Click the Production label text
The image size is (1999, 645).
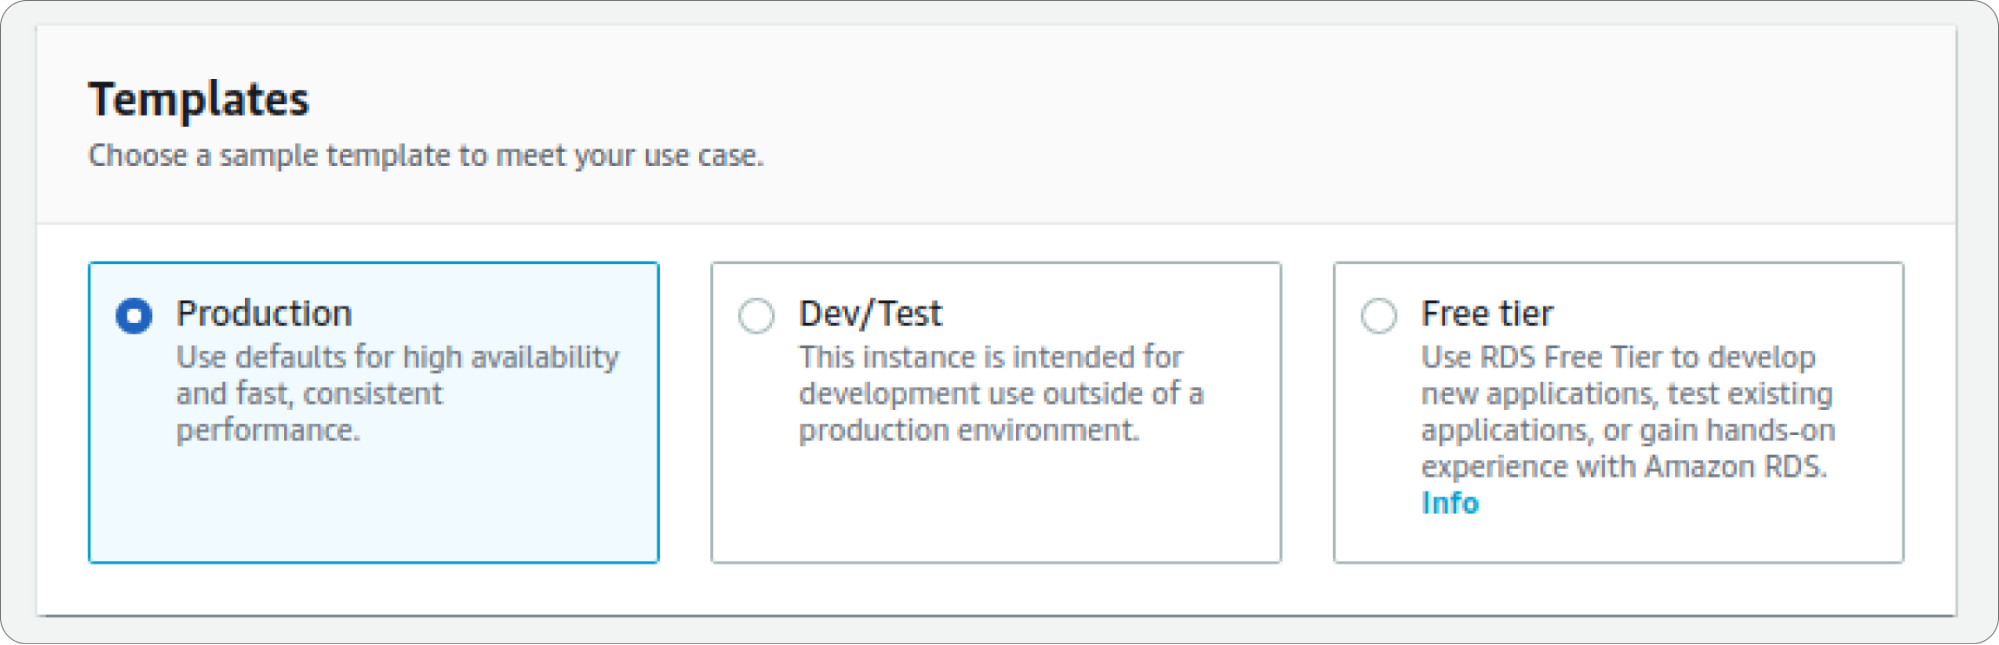tap(264, 313)
